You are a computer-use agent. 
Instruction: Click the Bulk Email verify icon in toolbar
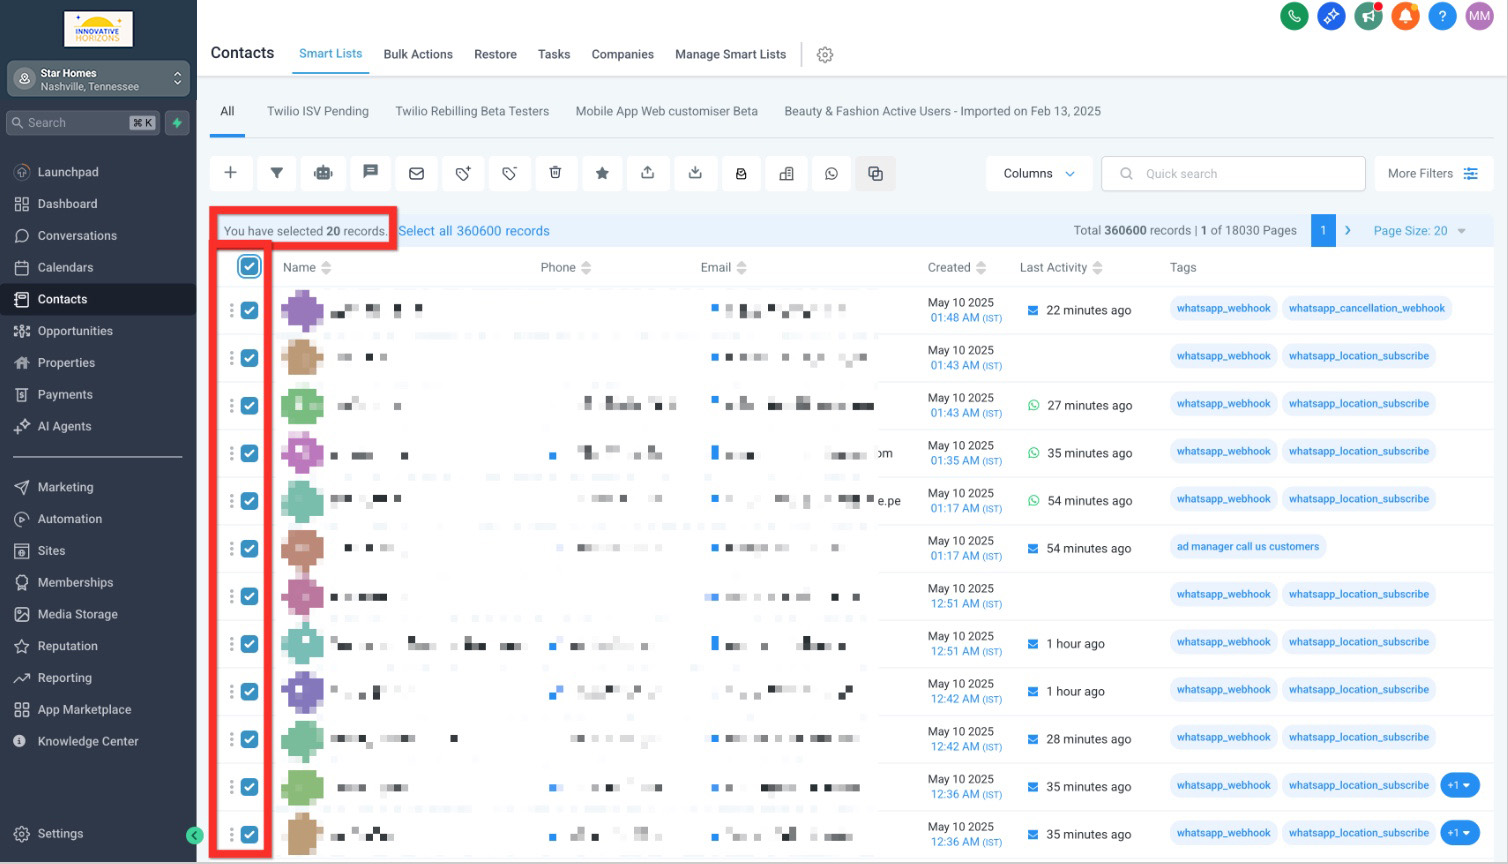[741, 173]
